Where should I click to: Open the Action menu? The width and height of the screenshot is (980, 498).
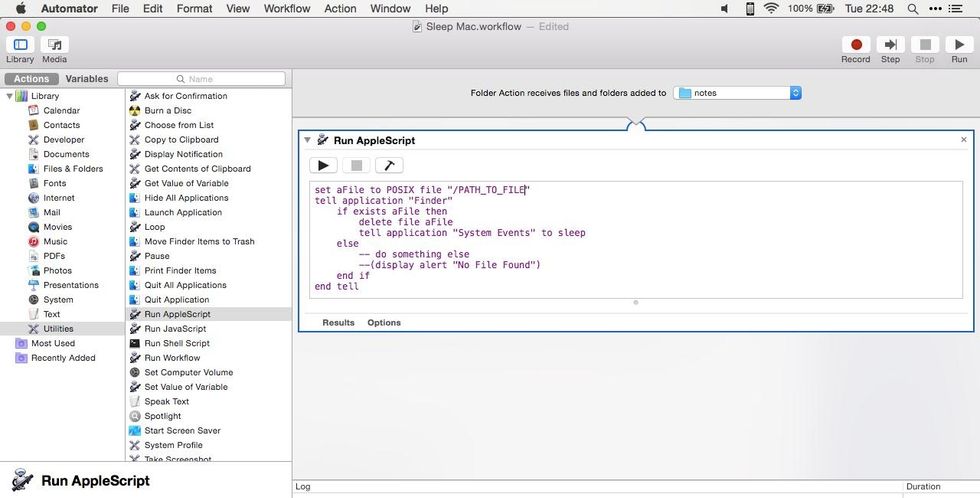340,9
